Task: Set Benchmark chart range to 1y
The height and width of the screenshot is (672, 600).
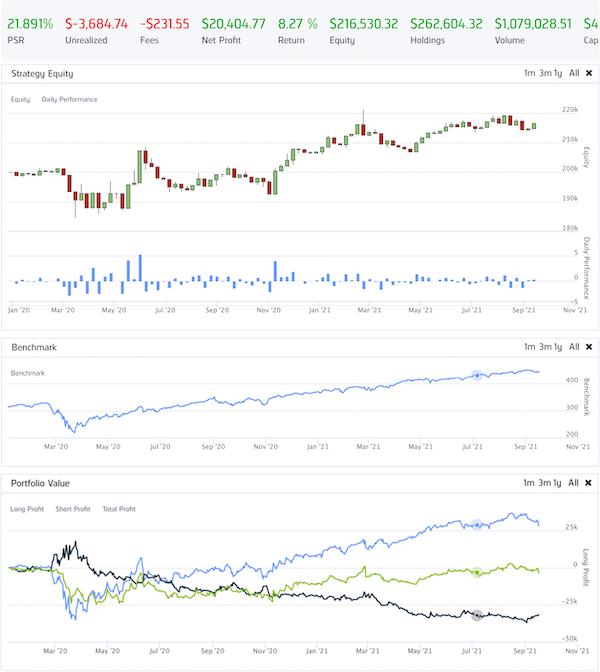Action: point(558,347)
